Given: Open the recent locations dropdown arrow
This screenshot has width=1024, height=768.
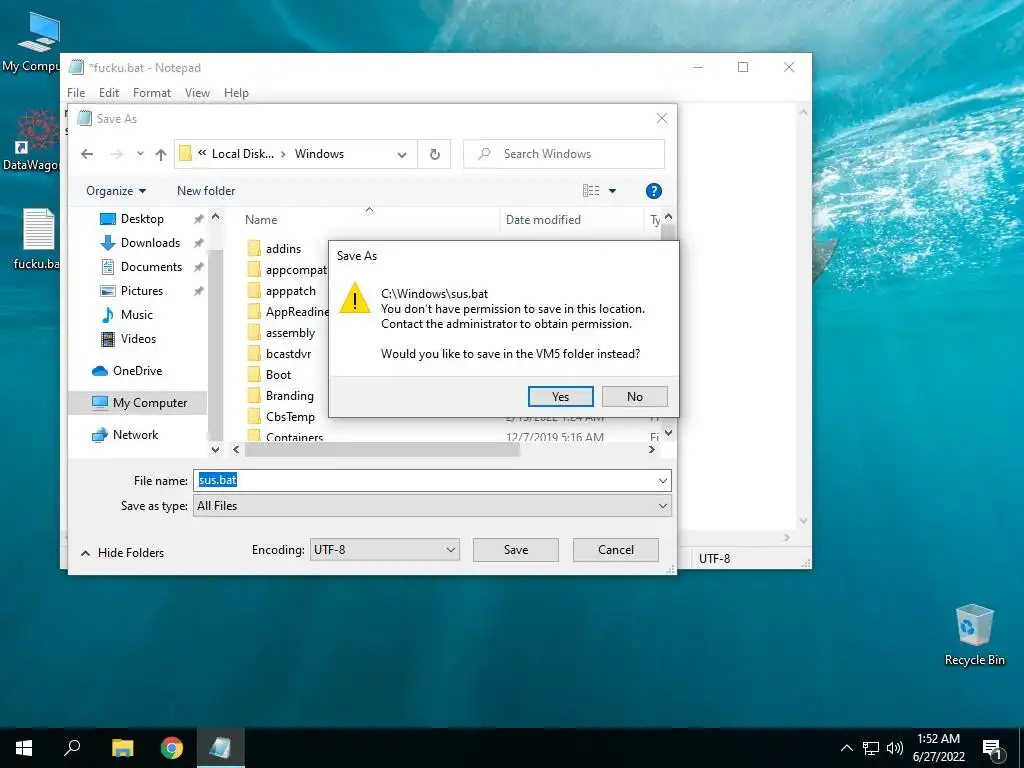Looking at the screenshot, I should pos(140,154).
